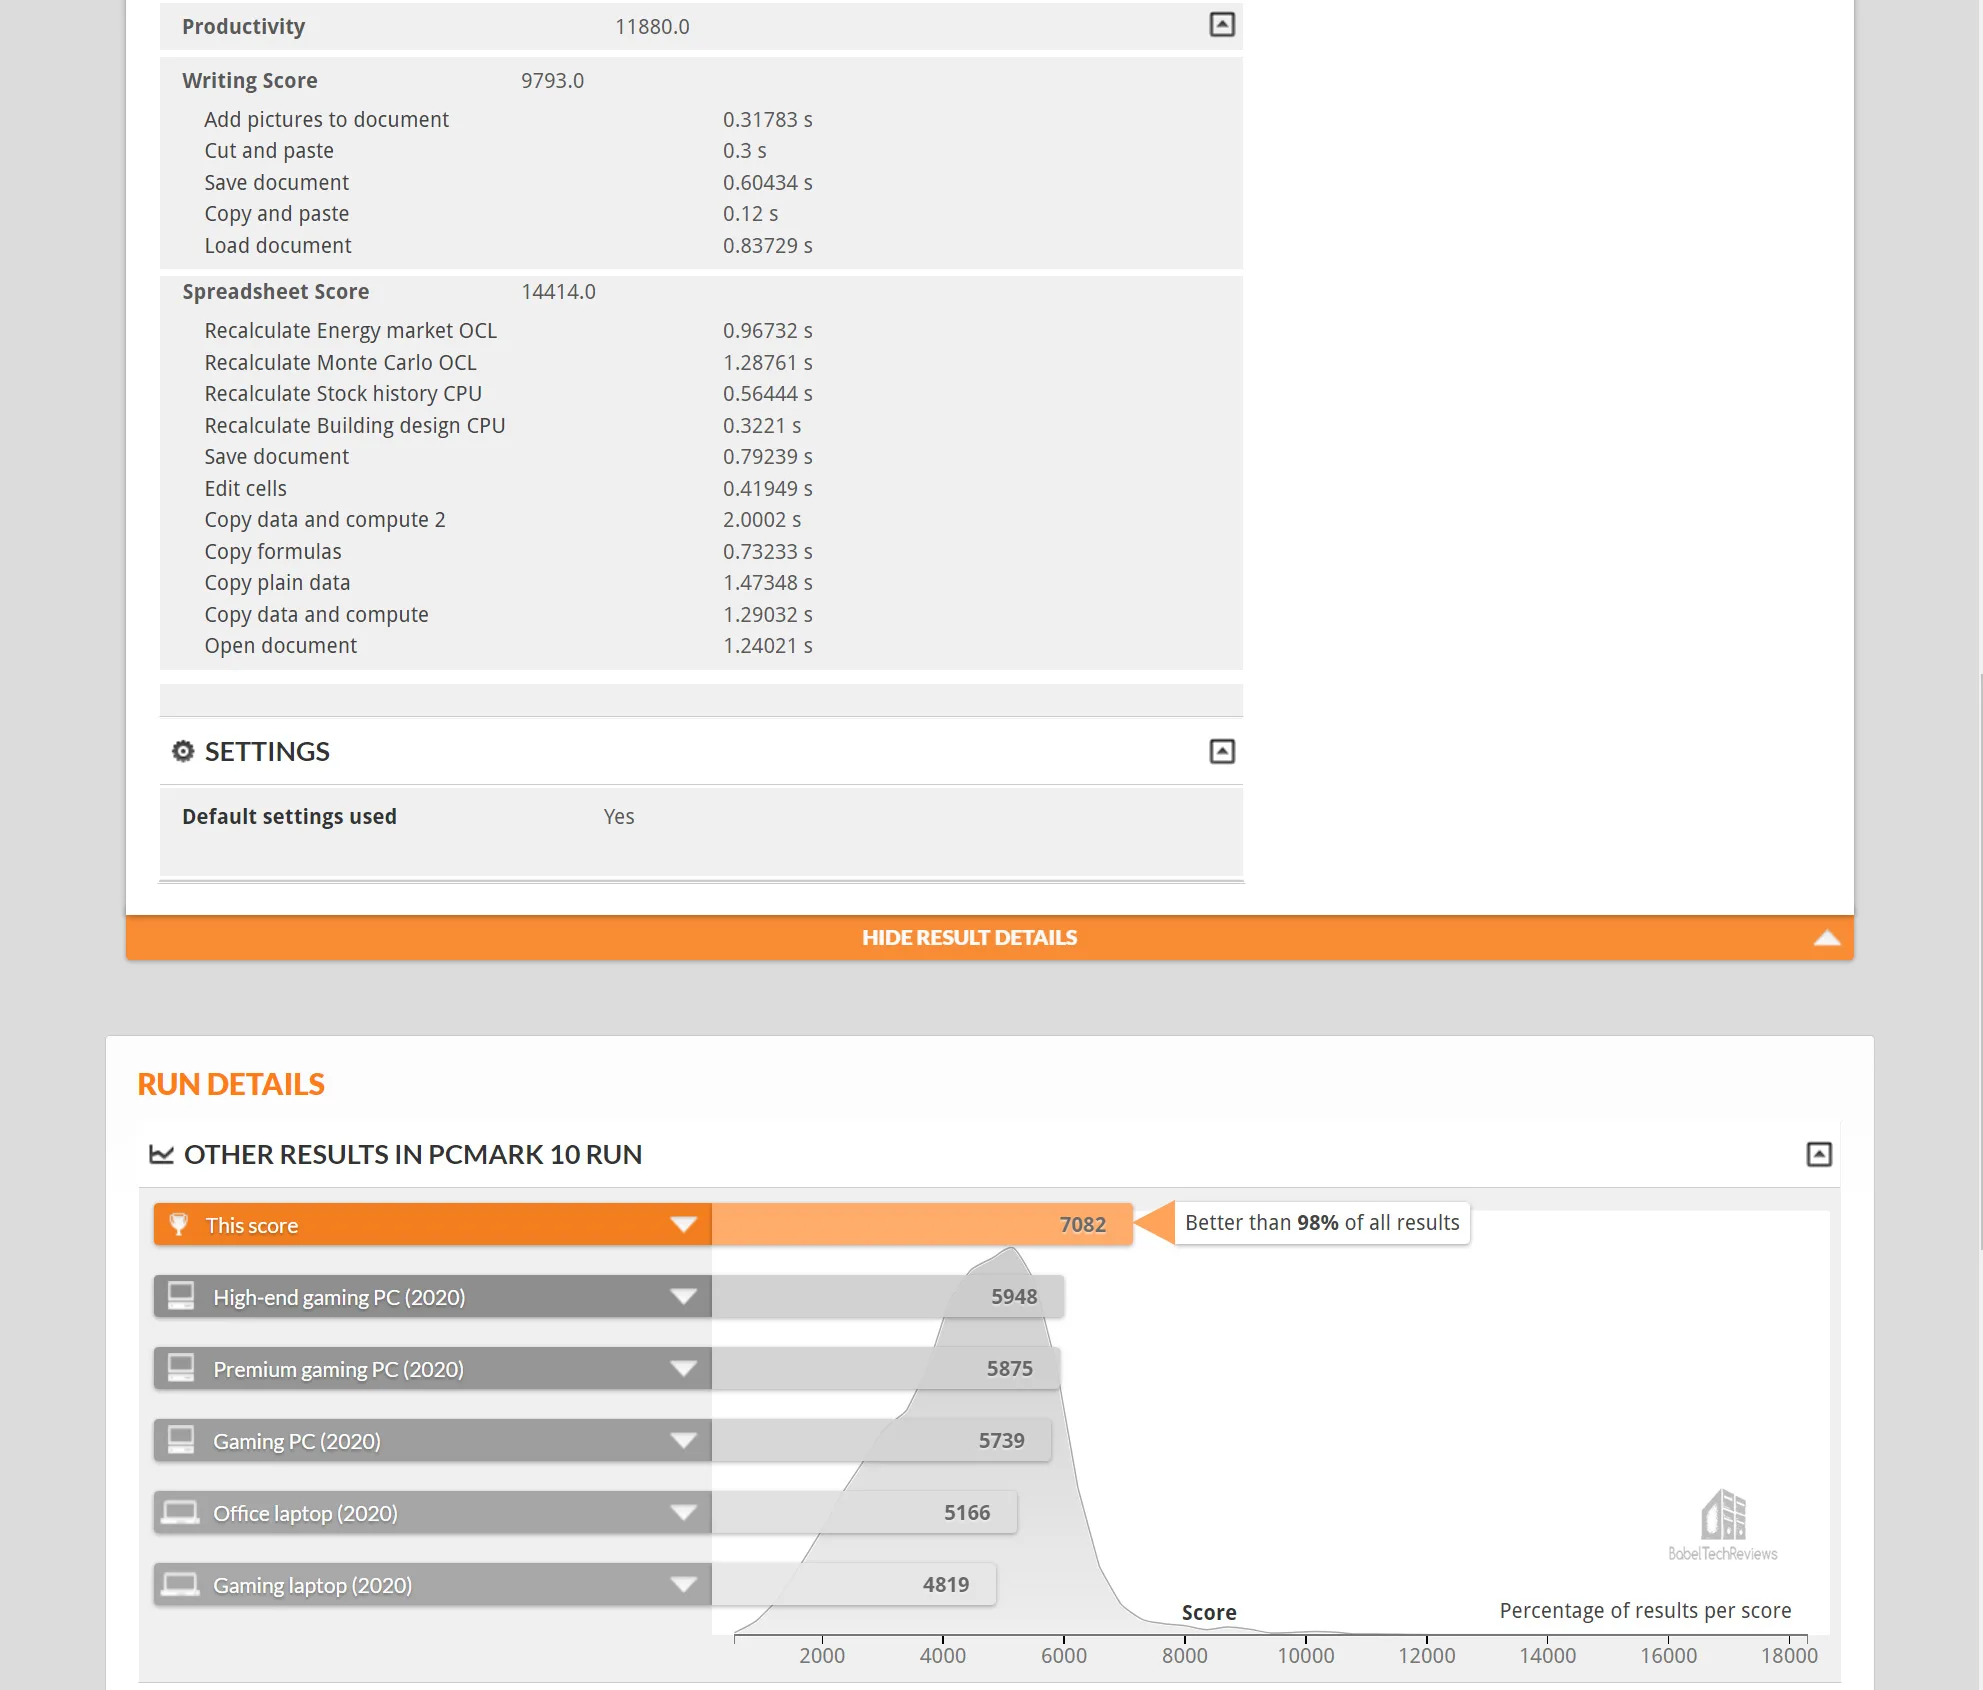Image resolution: width=1983 pixels, height=1690 pixels.
Task: Click the Copy formulas row
Action: click(x=508, y=551)
